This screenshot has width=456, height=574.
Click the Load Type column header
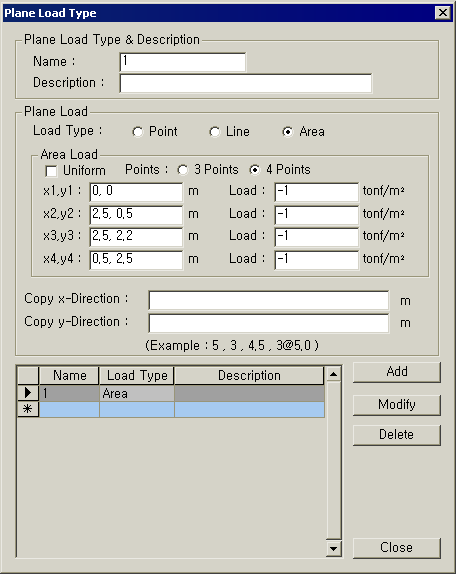137,376
